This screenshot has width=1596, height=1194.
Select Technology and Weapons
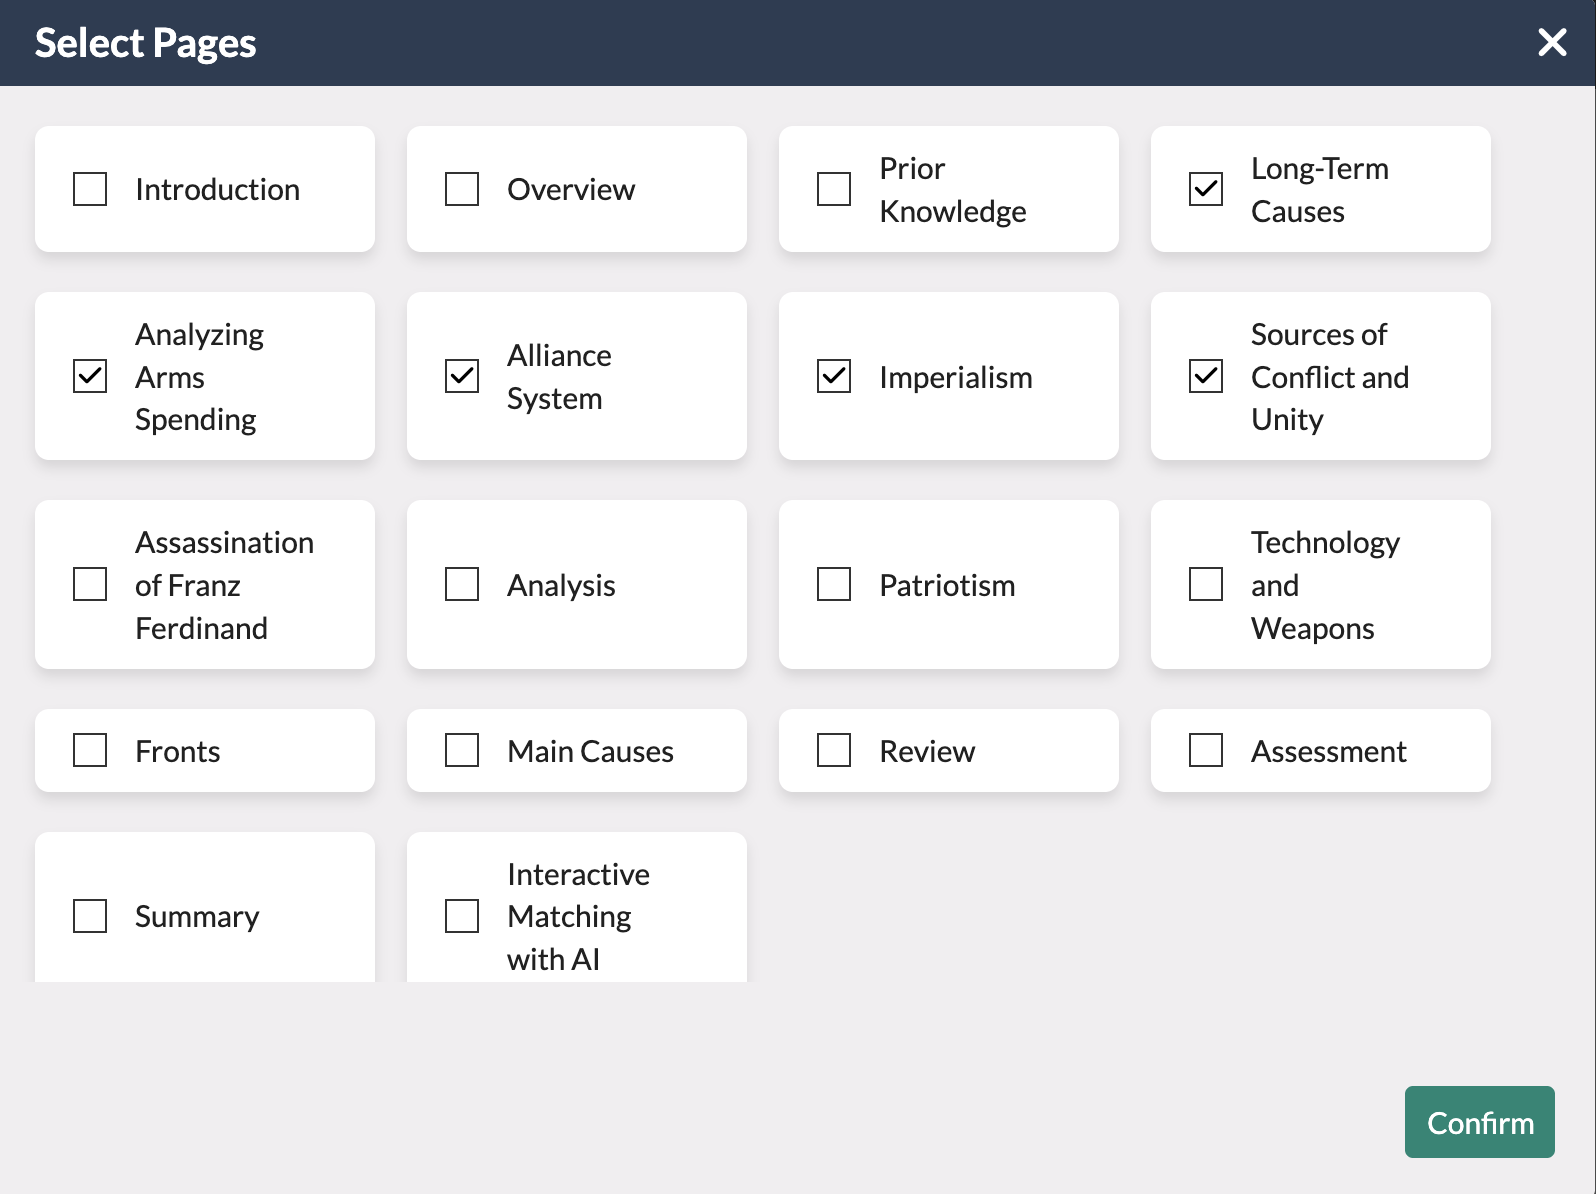point(1205,585)
